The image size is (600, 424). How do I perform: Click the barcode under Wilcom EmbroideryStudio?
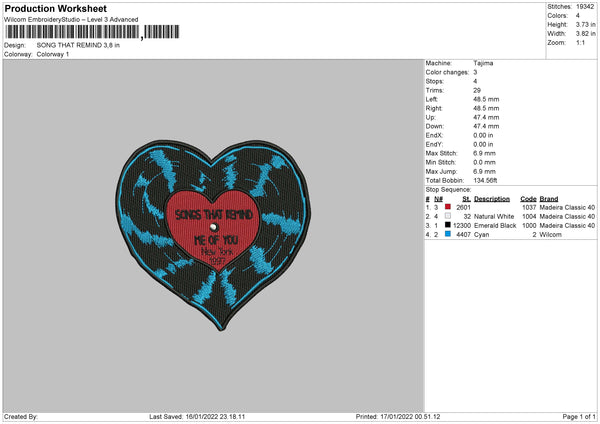(x=92, y=32)
